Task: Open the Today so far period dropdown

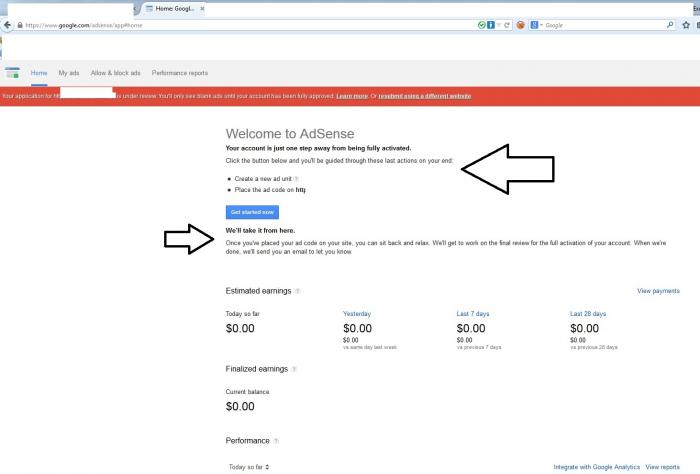Action: coord(249,467)
